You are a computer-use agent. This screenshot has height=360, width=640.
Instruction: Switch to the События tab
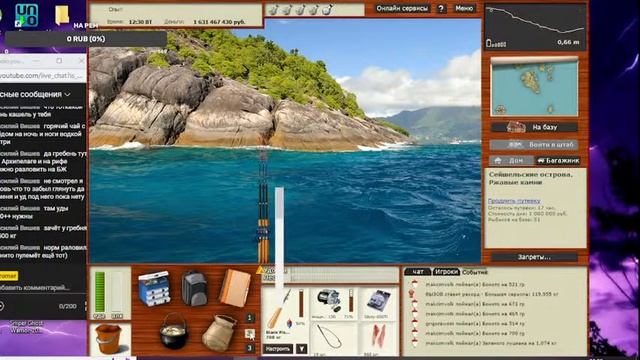475,272
